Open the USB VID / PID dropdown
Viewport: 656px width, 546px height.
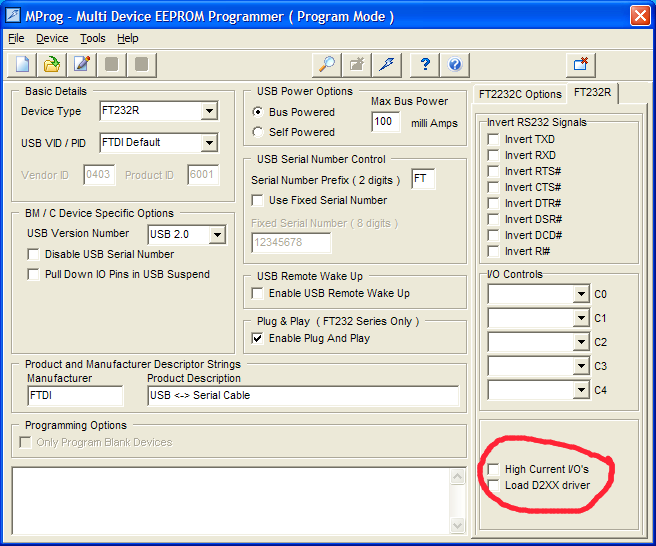[x=209, y=143]
